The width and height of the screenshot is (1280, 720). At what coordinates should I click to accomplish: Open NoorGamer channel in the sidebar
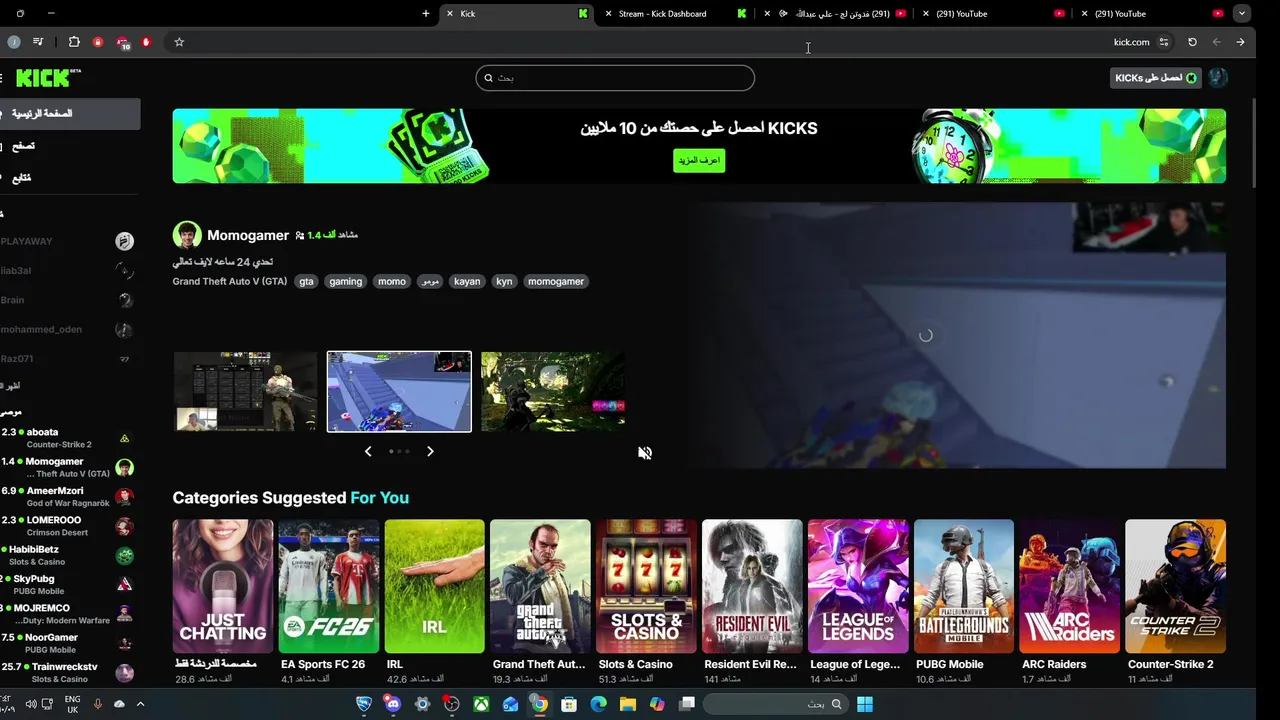coord(68,643)
